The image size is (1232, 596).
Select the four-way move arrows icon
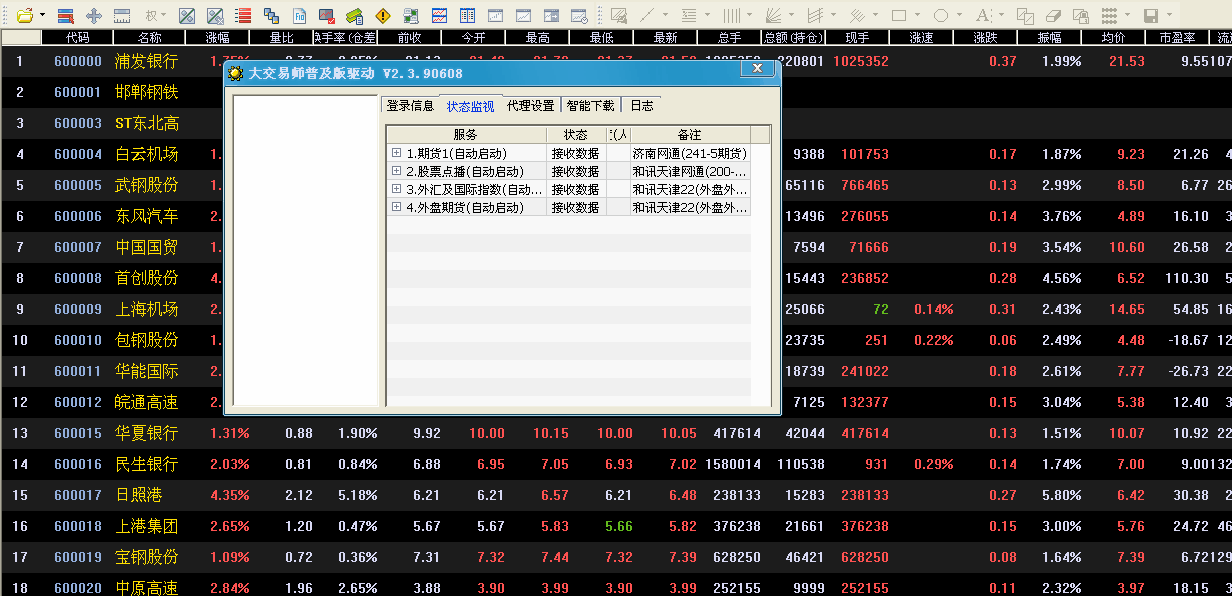94,16
